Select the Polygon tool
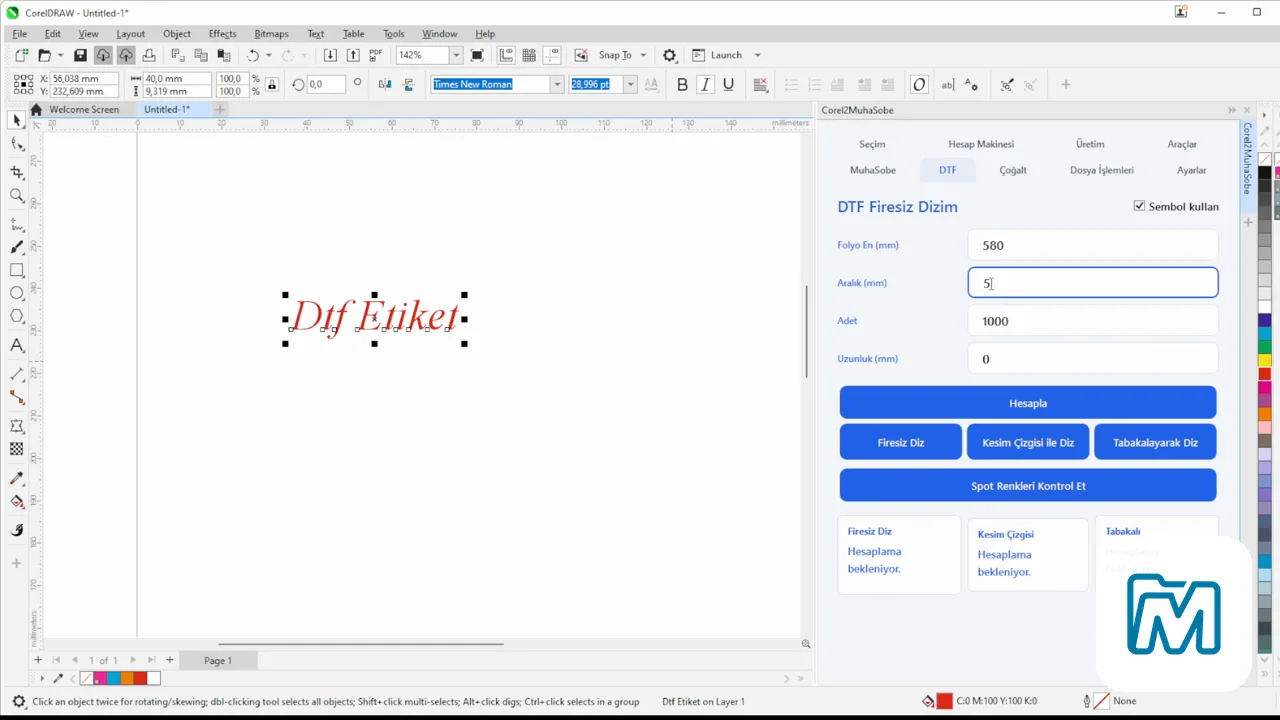The image size is (1280, 720). (16, 316)
